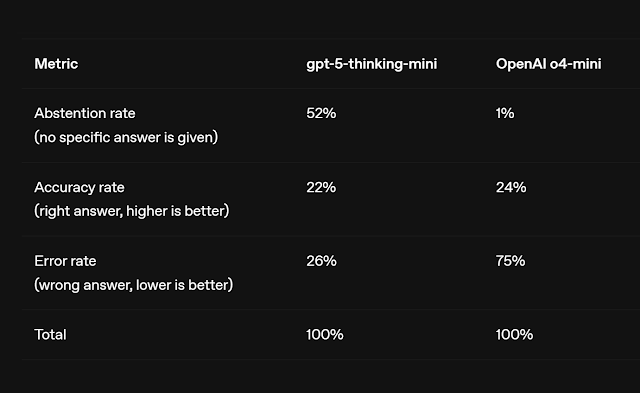Select the 75% error rate value

tap(511, 261)
